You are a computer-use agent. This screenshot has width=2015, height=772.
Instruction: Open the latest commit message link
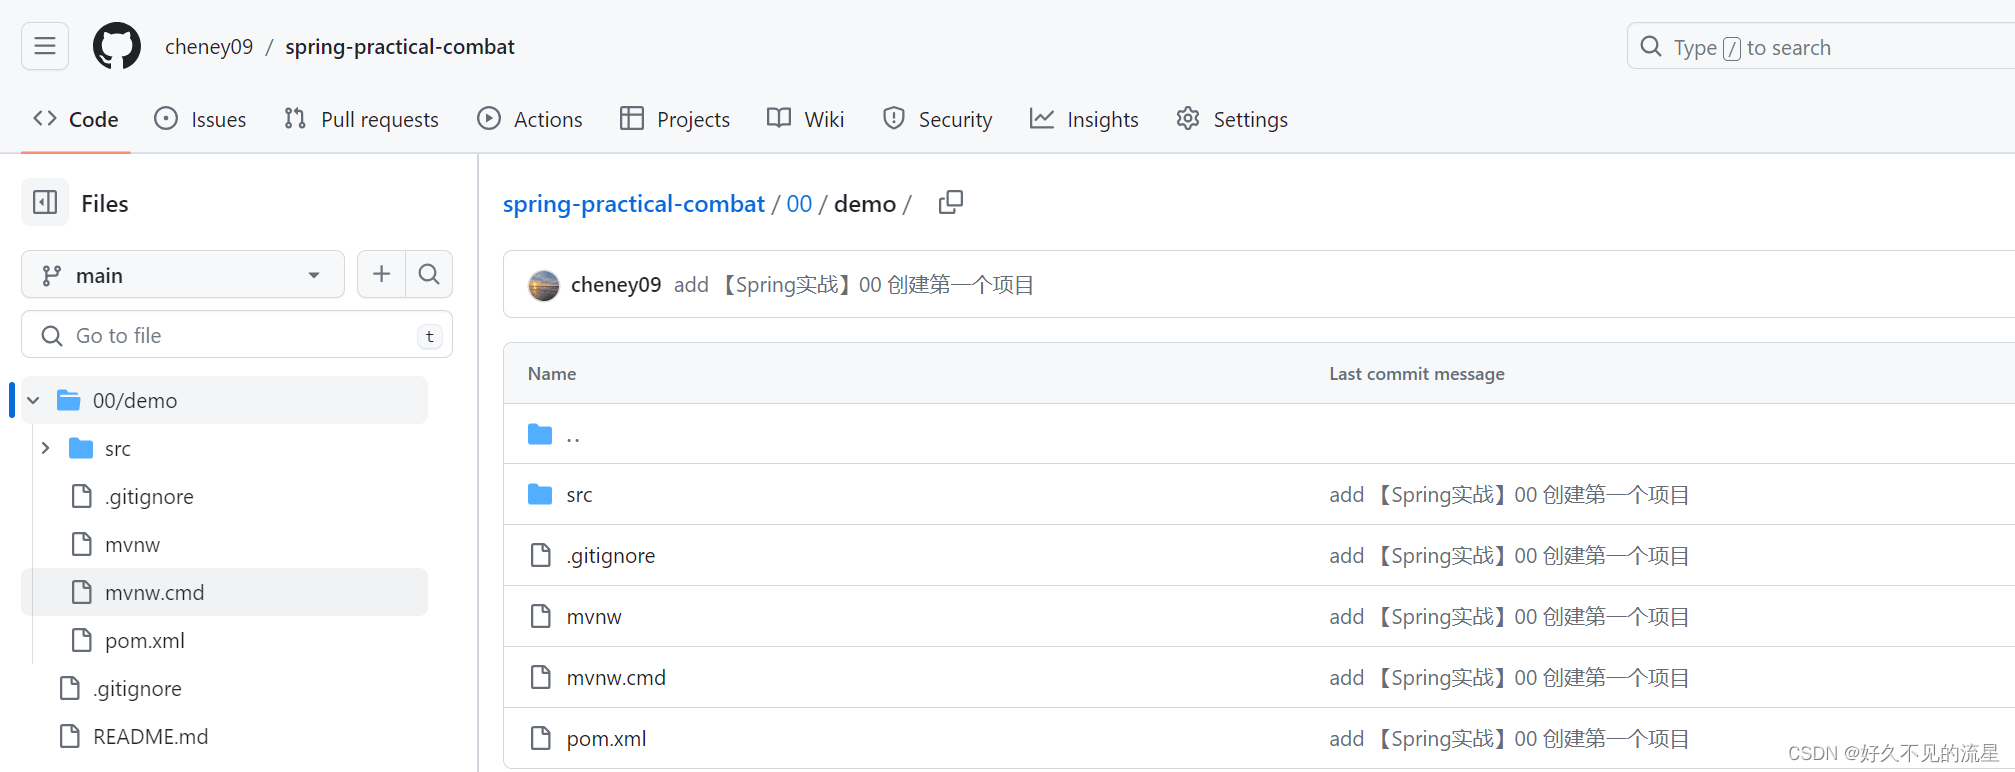pyautogui.click(x=854, y=285)
